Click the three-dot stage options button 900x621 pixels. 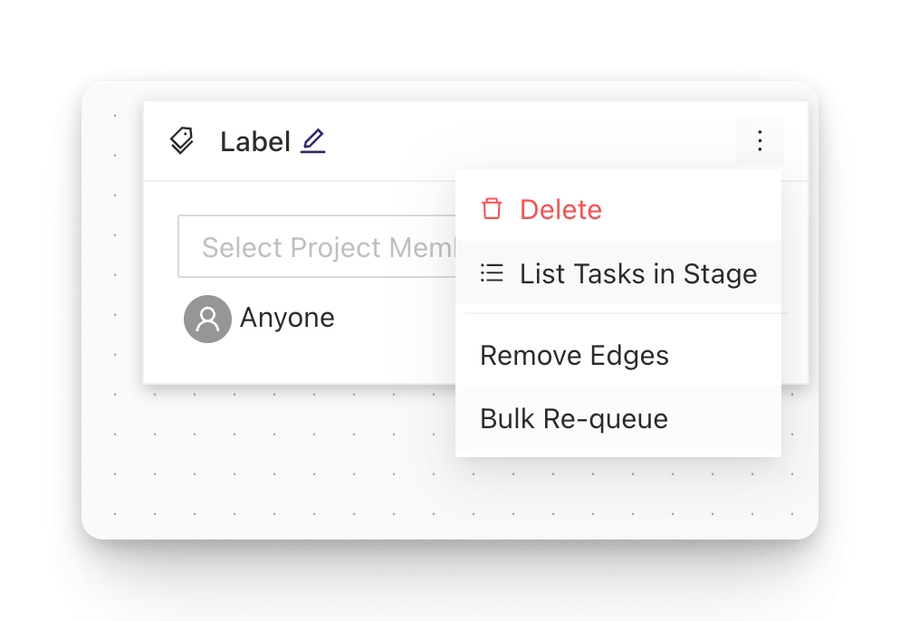760,141
